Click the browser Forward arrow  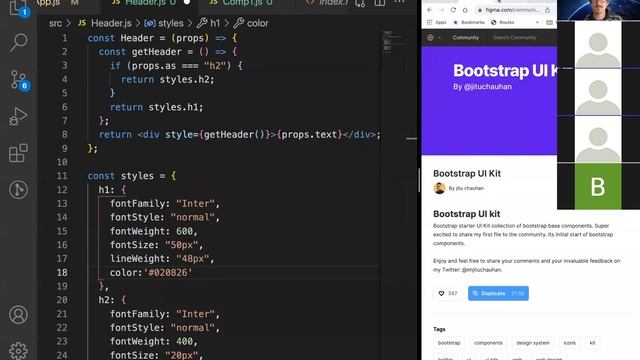tap(442, 10)
